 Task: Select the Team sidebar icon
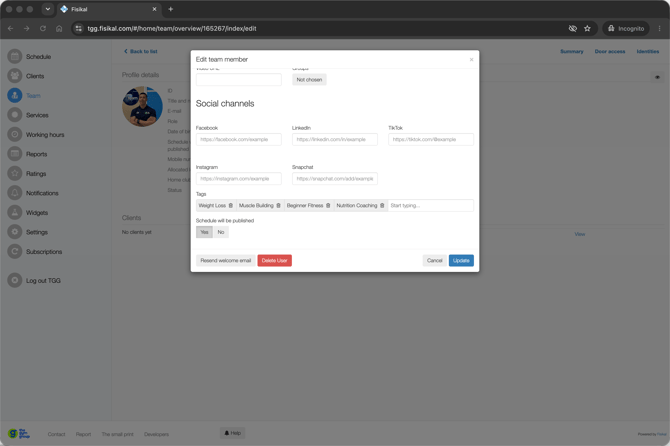pos(15,96)
